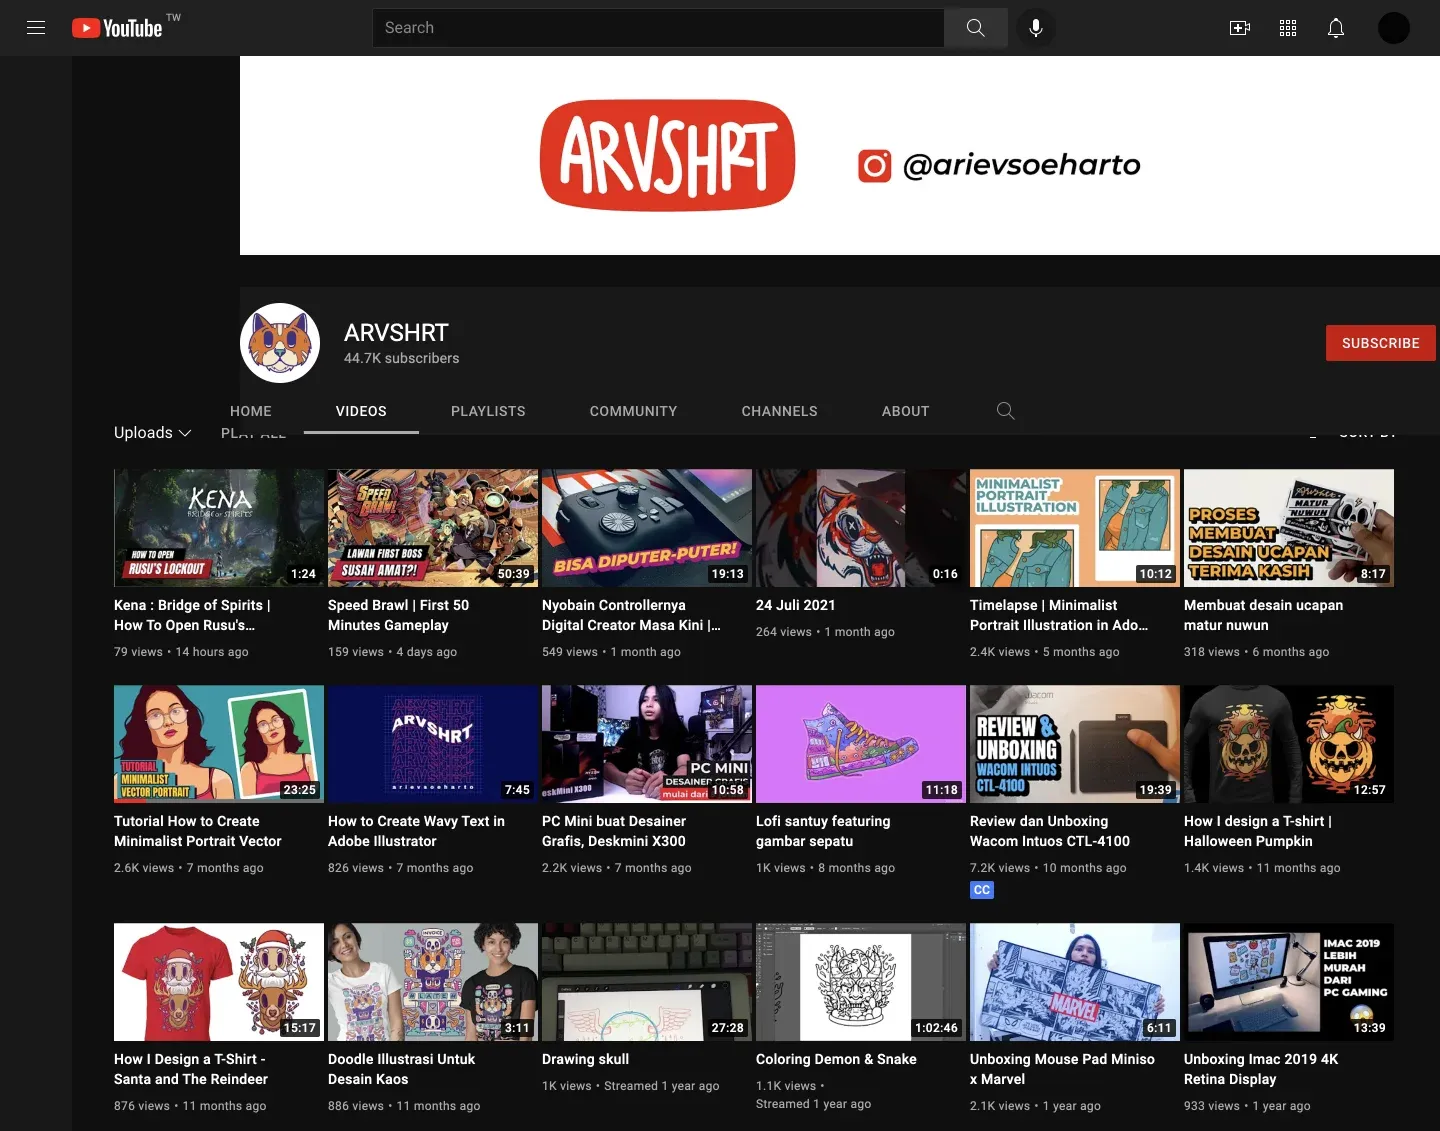Image resolution: width=1440 pixels, height=1131 pixels.
Task: Open the Community tab
Action: pyautogui.click(x=633, y=411)
